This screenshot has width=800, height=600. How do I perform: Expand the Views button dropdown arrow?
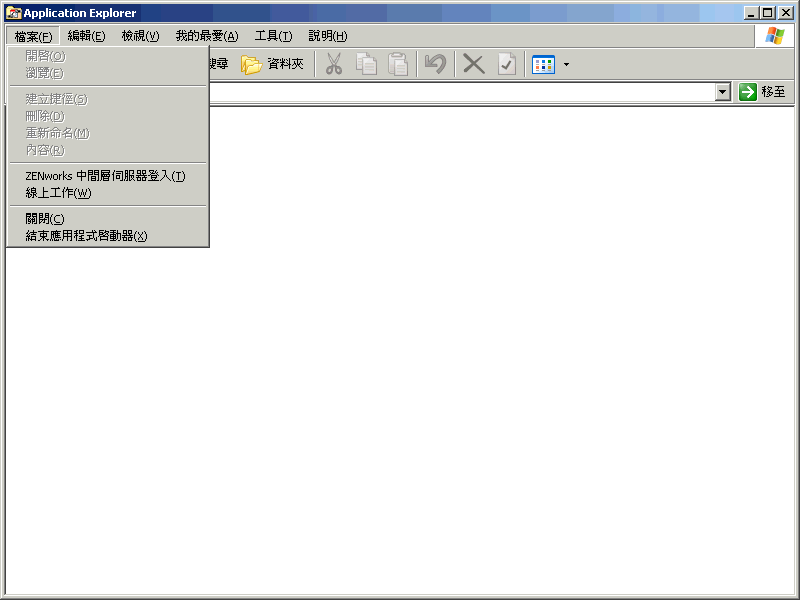click(x=566, y=65)
